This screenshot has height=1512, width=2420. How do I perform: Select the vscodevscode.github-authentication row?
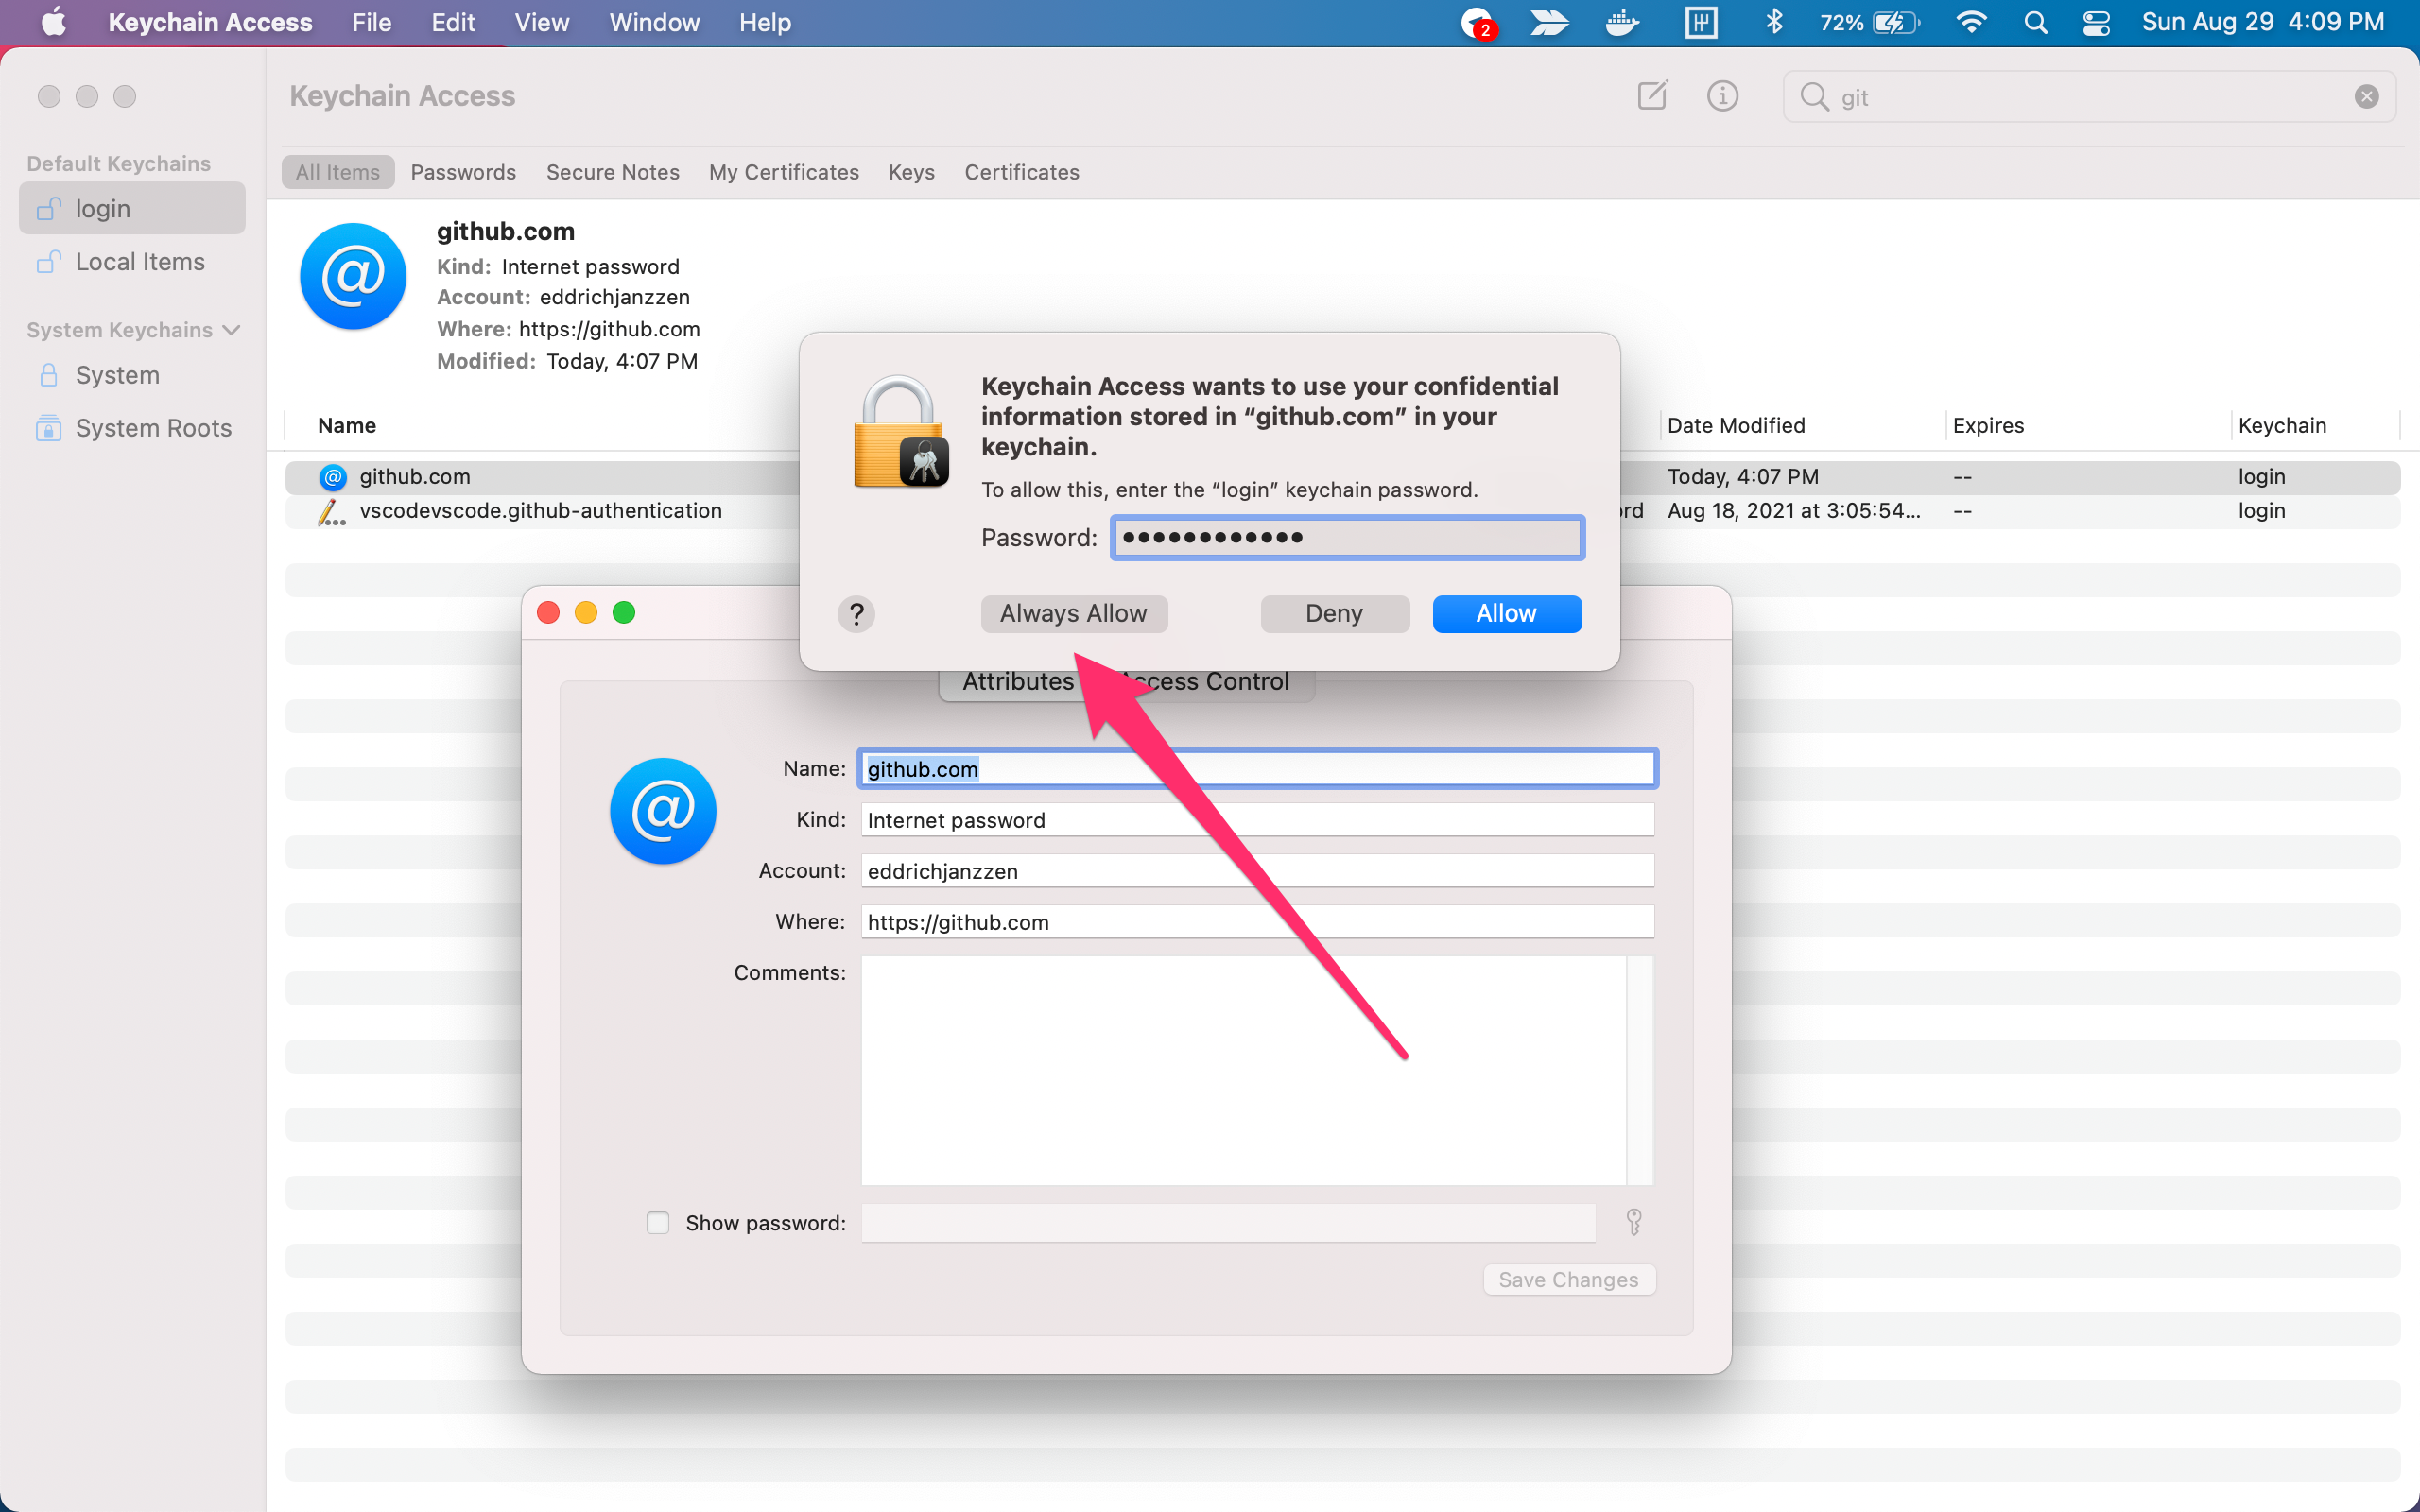(x=1342, y=512)
